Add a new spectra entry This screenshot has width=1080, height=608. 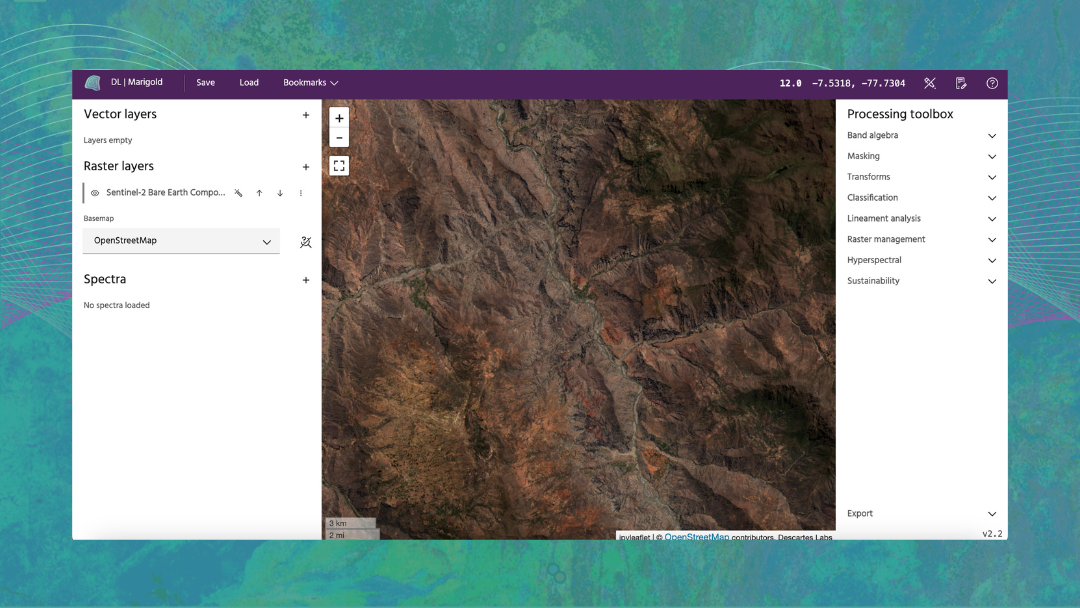pyautogui.click(x=306, y=280)
